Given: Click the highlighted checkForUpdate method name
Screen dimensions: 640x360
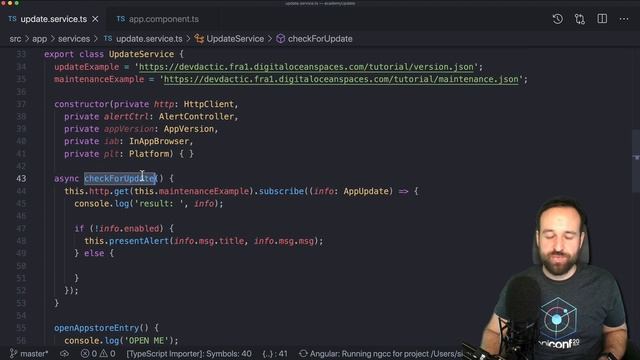Looking at the screenshot, I should 120,178.
